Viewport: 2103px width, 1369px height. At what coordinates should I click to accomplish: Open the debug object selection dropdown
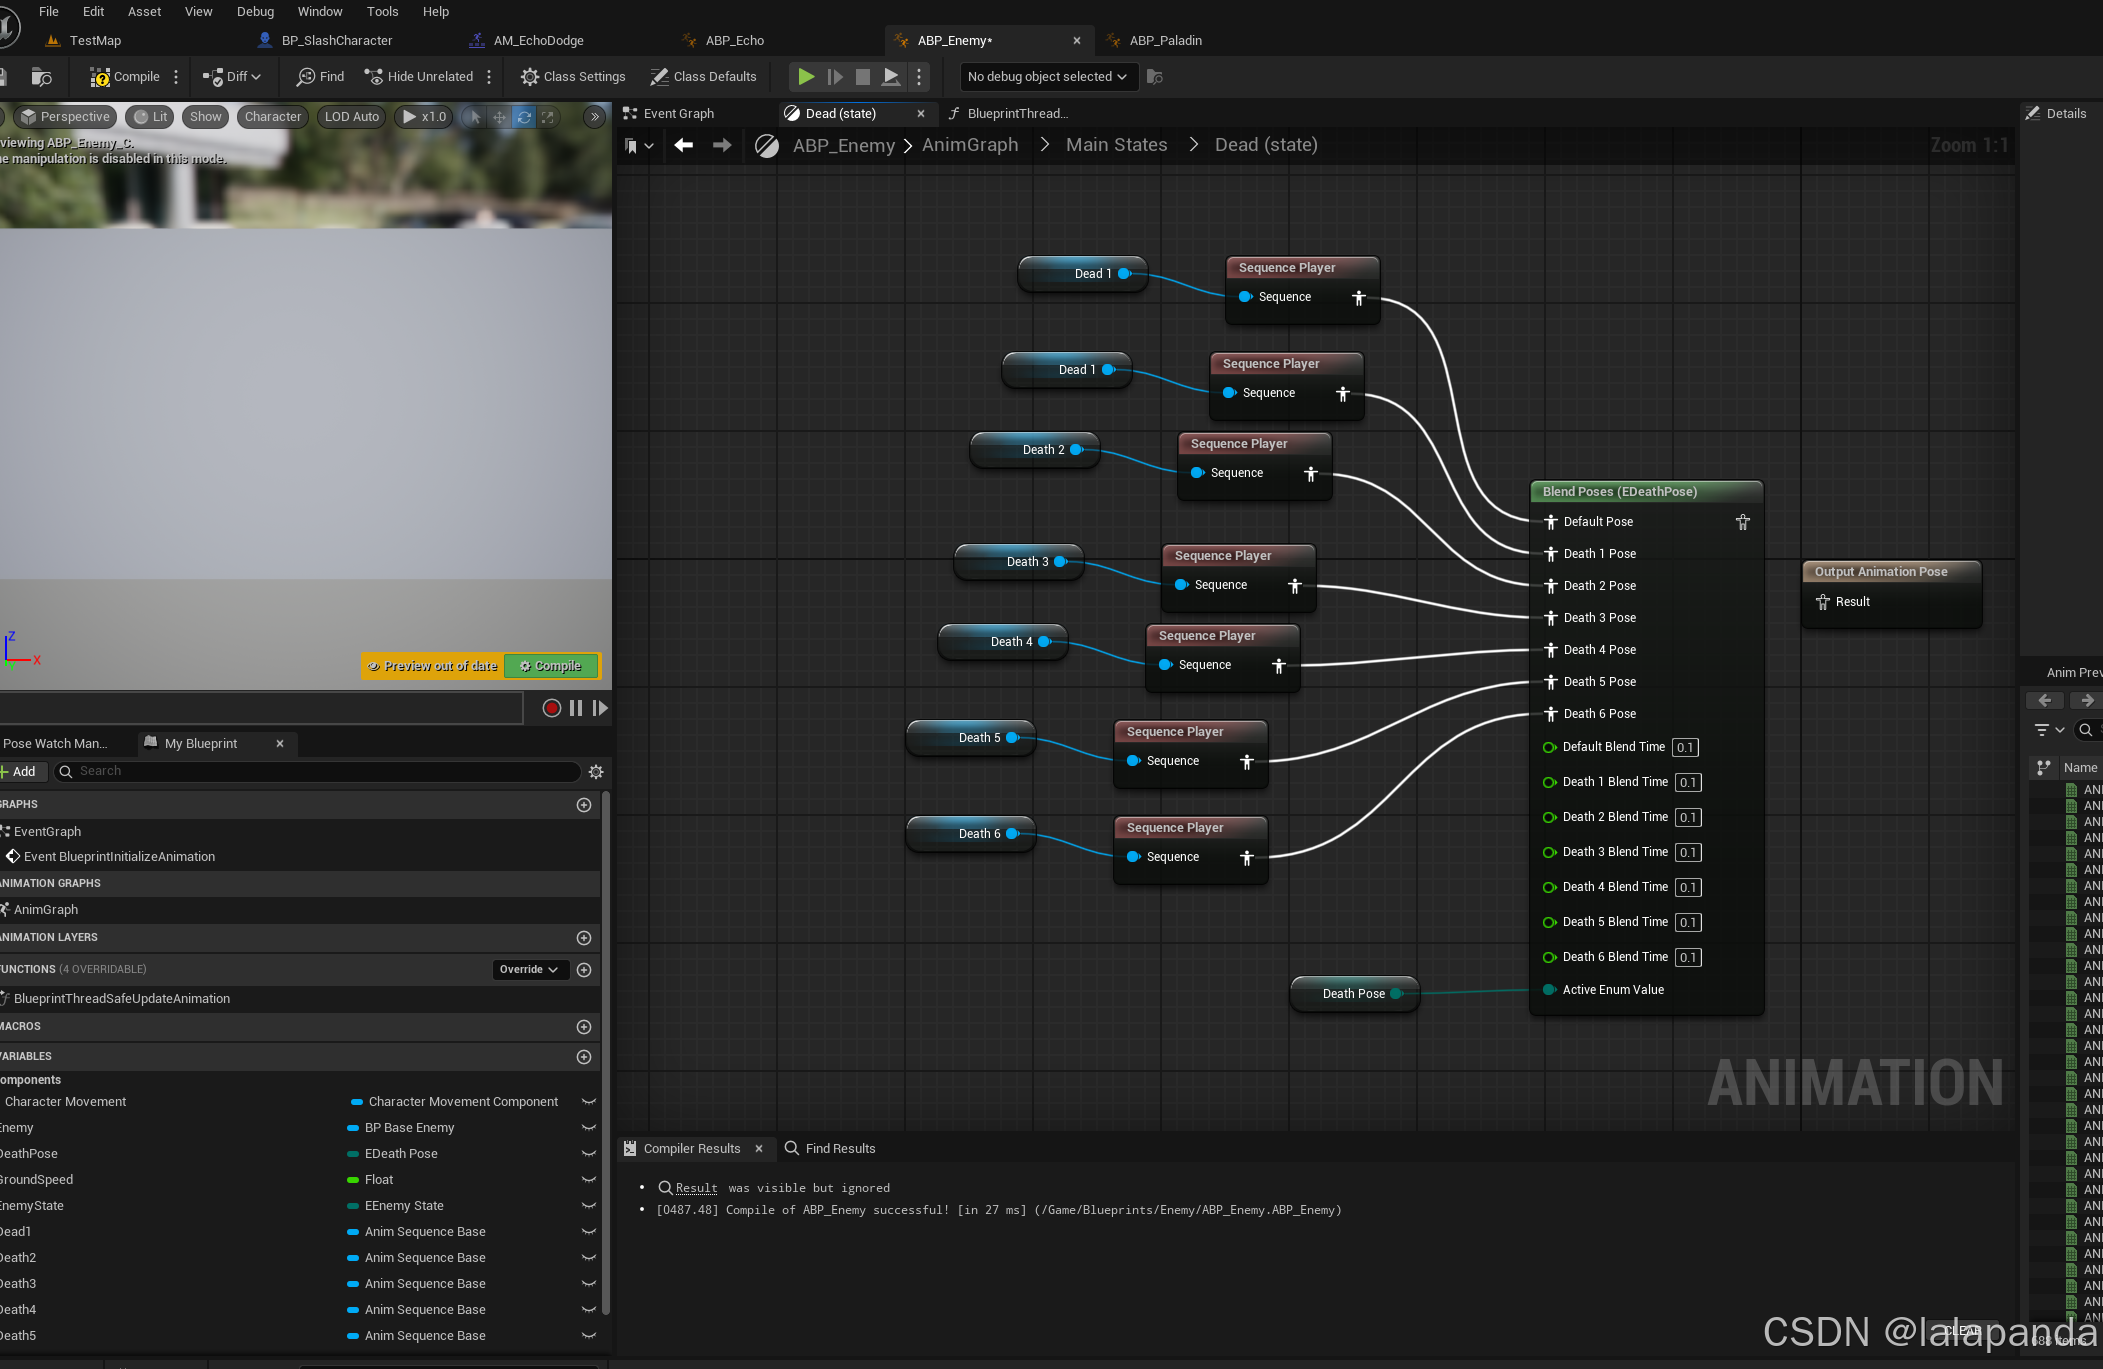click(x=1047, y=77)
